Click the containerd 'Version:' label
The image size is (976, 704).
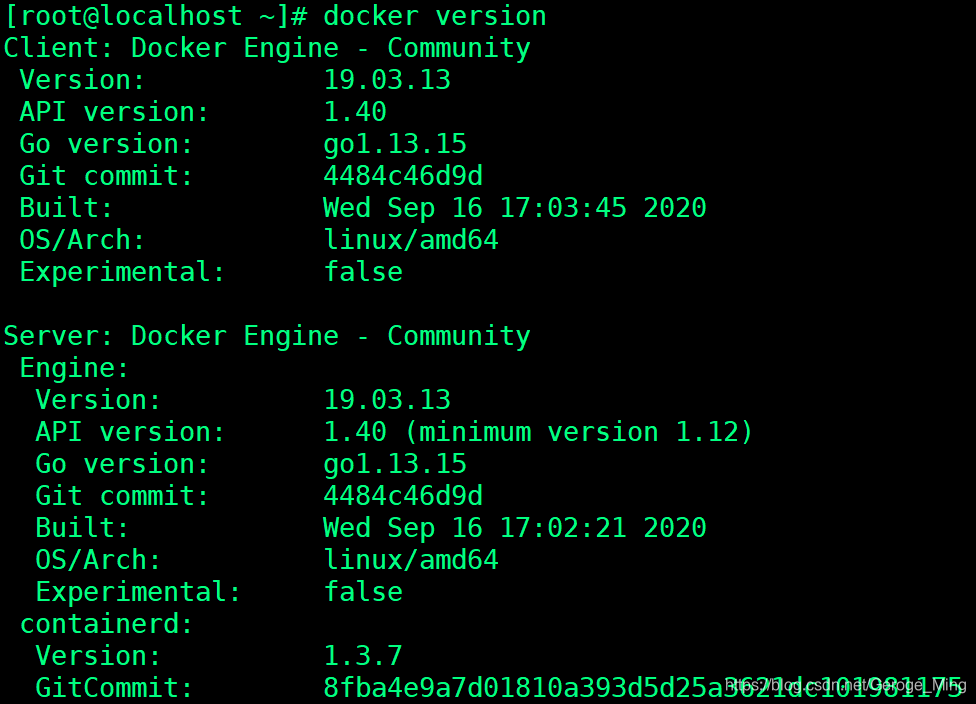click(98, 656)
